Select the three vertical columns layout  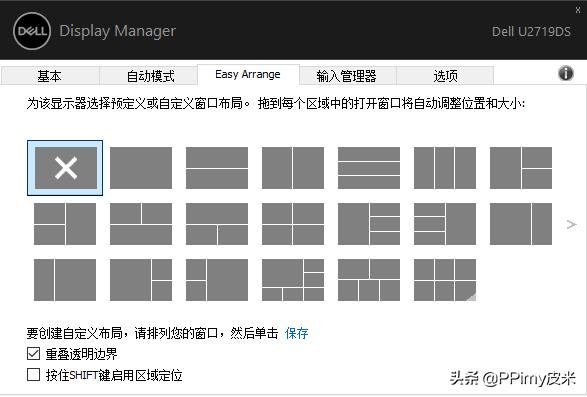445,168
